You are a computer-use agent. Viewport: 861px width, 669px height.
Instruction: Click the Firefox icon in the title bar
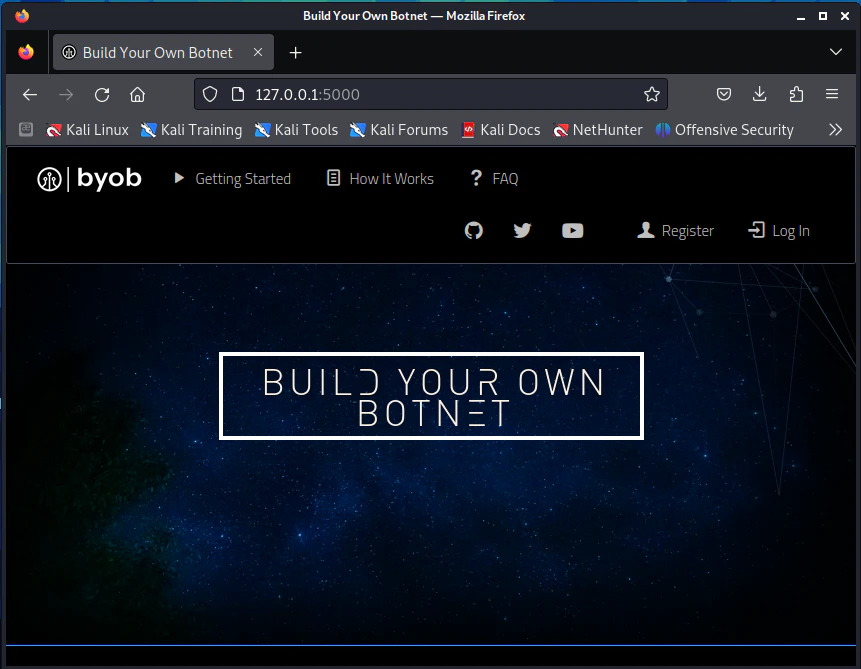click(22, 15)
